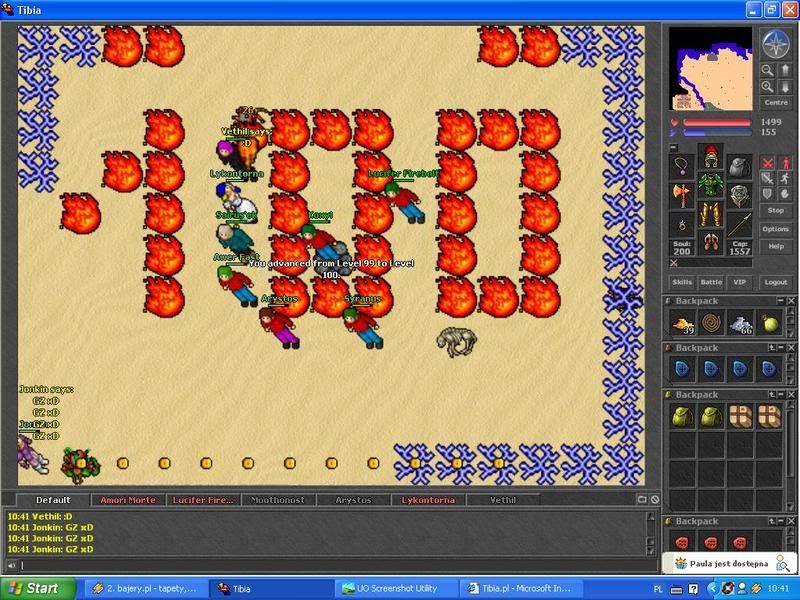
Task: Open the Vethil chat tab
Action: coord(503,500)
